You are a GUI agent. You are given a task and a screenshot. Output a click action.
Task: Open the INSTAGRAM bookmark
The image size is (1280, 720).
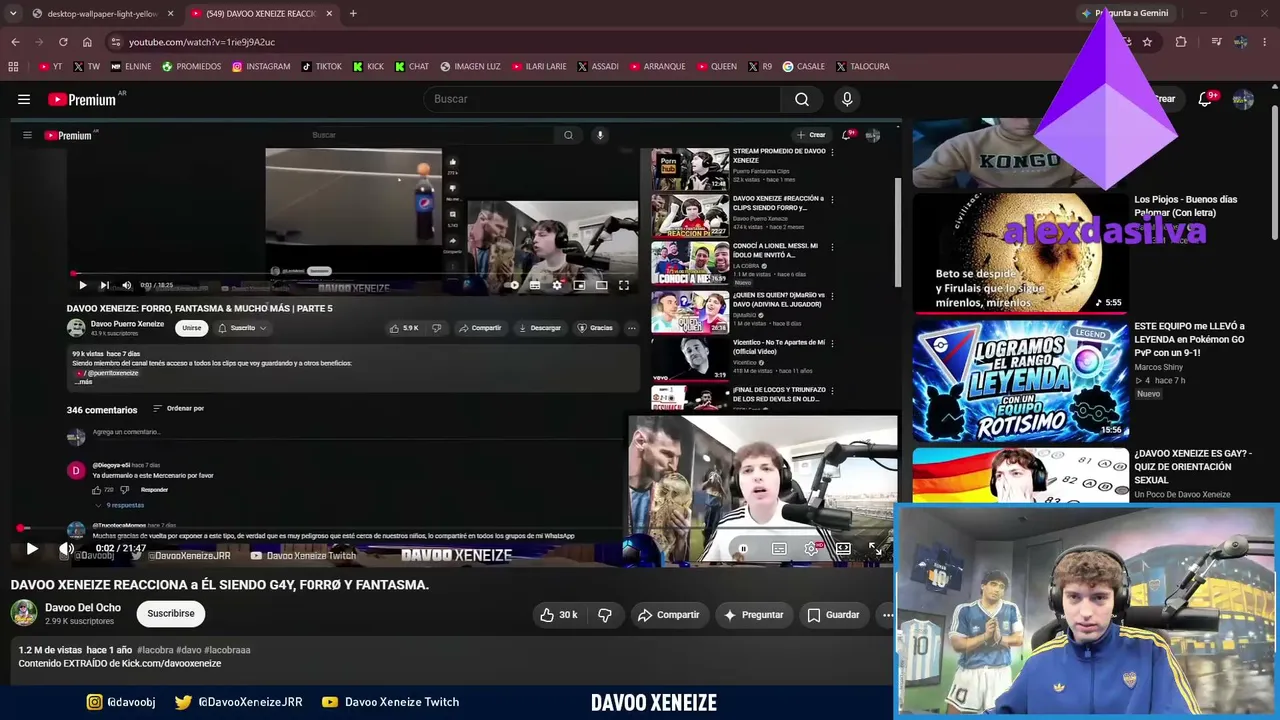(x=261, y=67)
